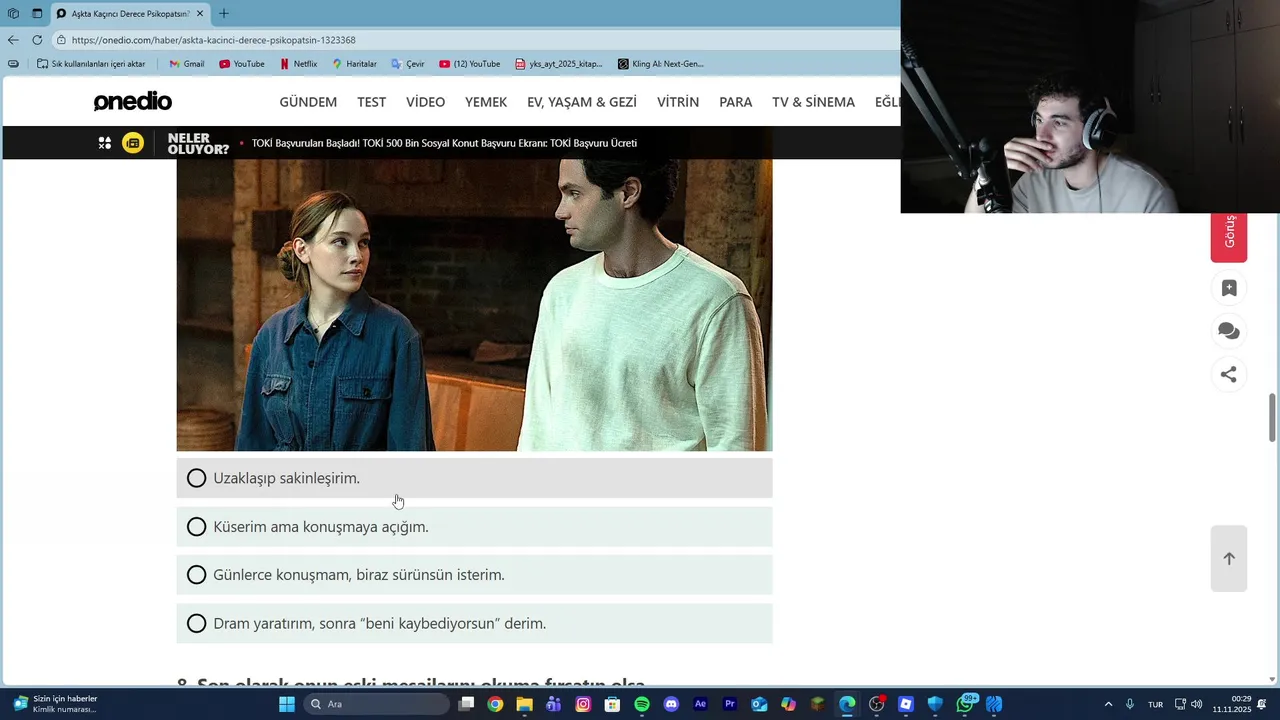The width and height of the screenshot is (1280, 720).
Task: Open OBS Studio from the taskbar
Action: (x=877, y=704)
